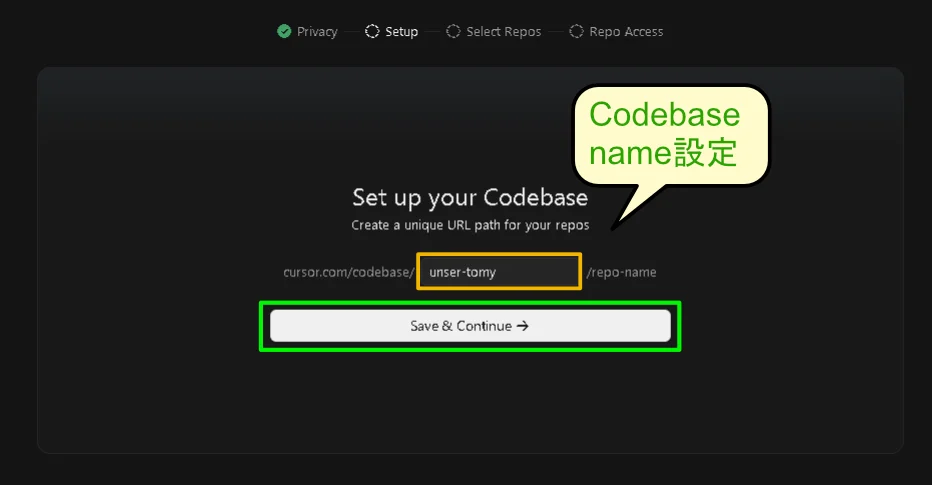Image resolution: width=932 pixels, height=485 pixels.
Task: Click the 'Set up your Codebase' heading
Action: [470, 198]
